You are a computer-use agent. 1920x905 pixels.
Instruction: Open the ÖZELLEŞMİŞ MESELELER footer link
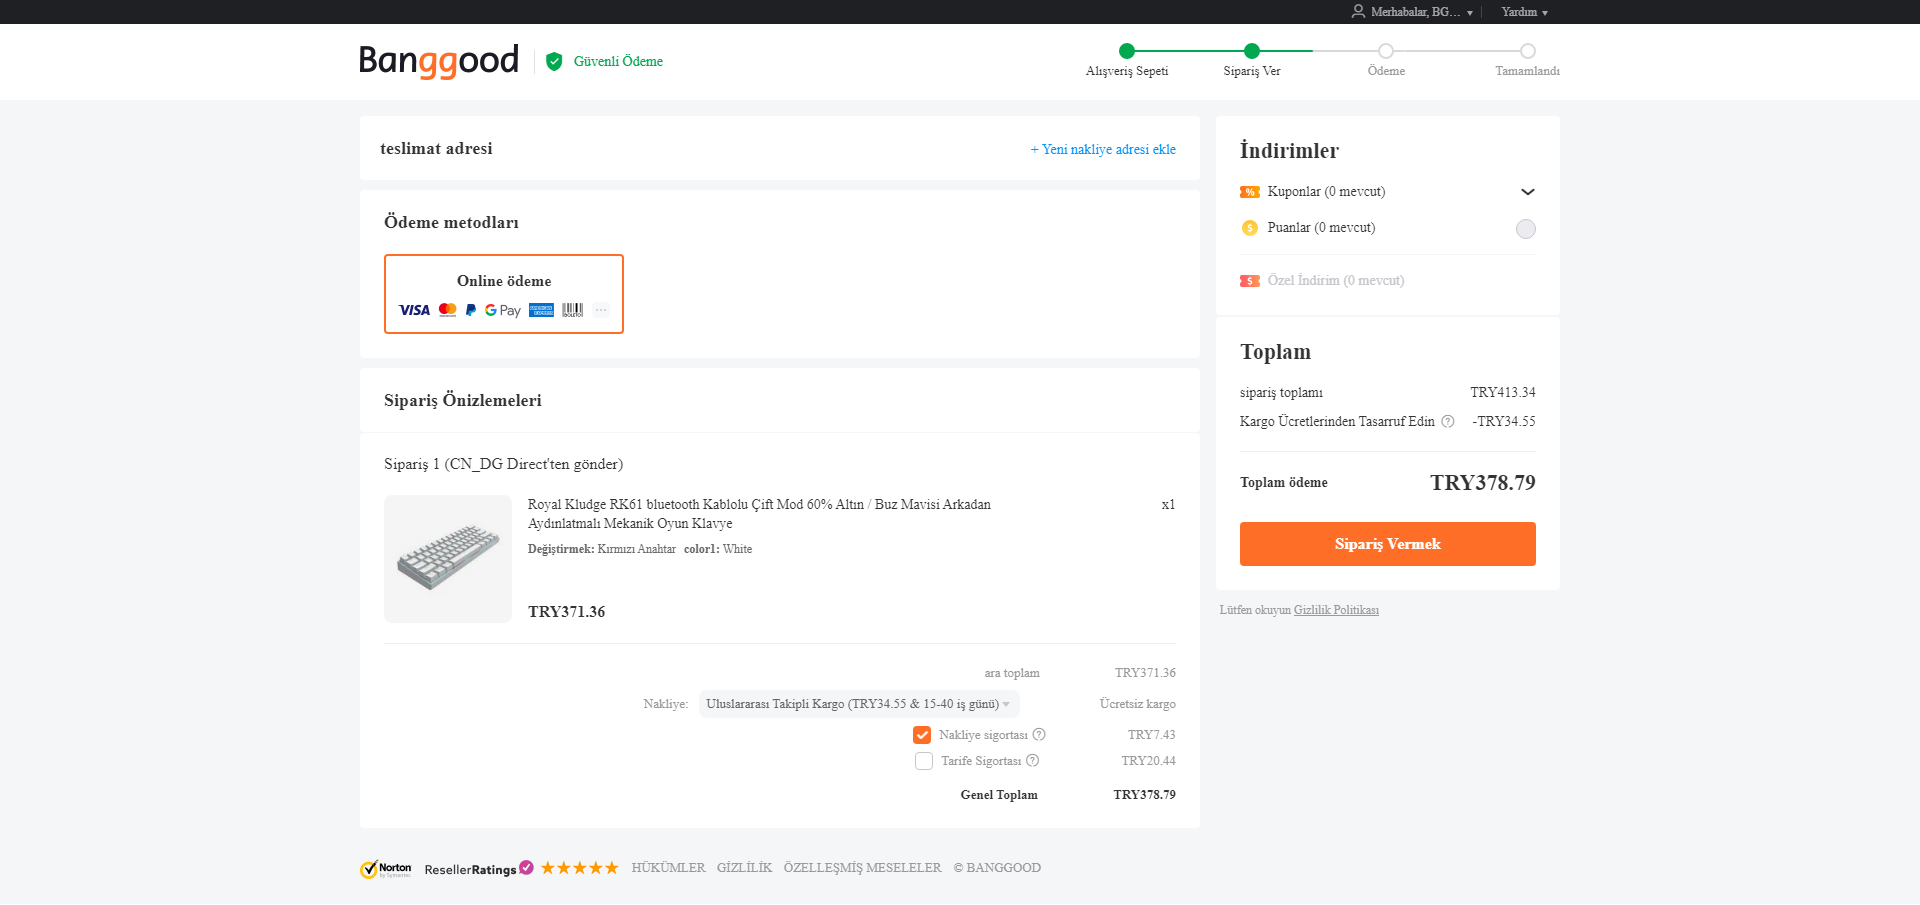[862, 868]
